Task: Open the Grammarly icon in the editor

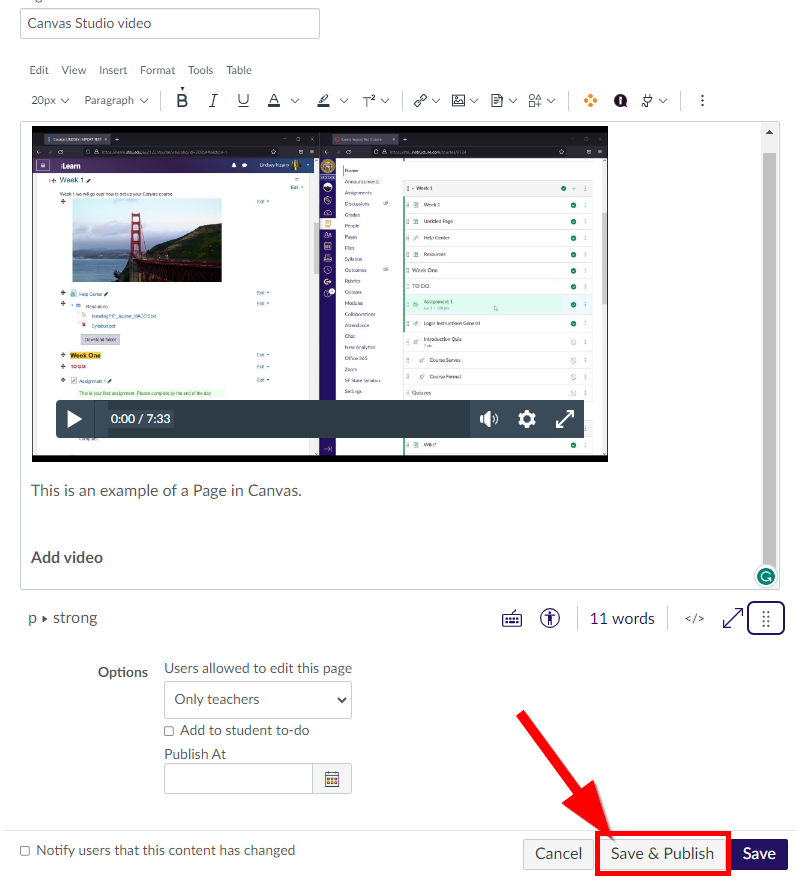Action: tap(766, 576)
